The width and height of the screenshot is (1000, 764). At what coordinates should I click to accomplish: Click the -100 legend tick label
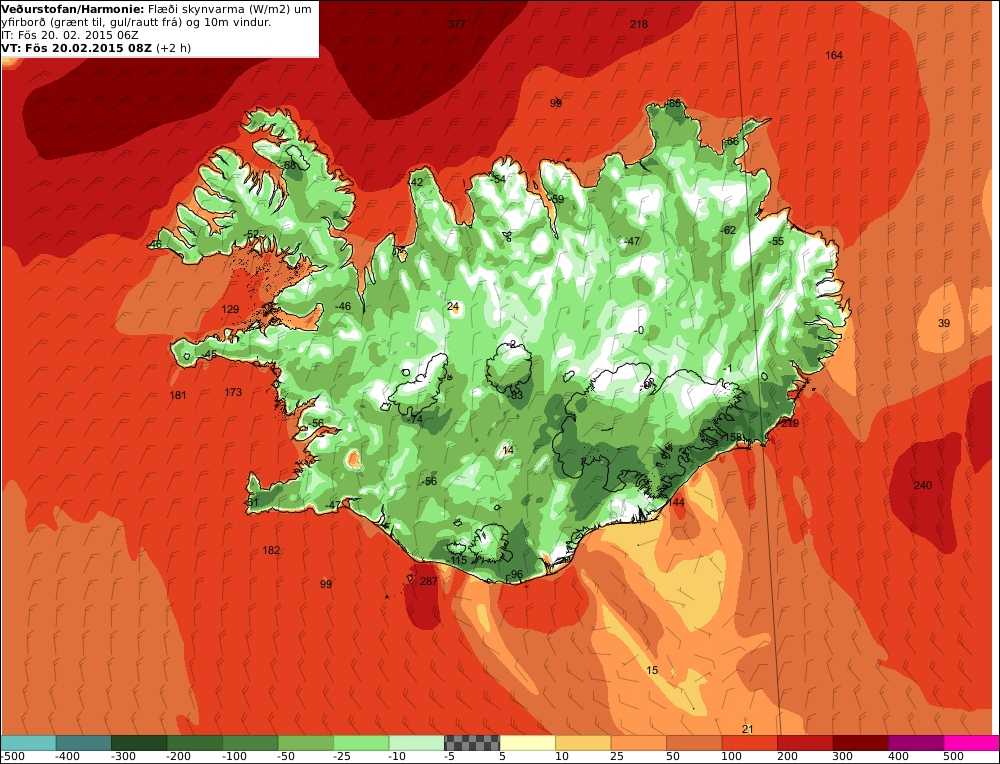click(234, 756)
